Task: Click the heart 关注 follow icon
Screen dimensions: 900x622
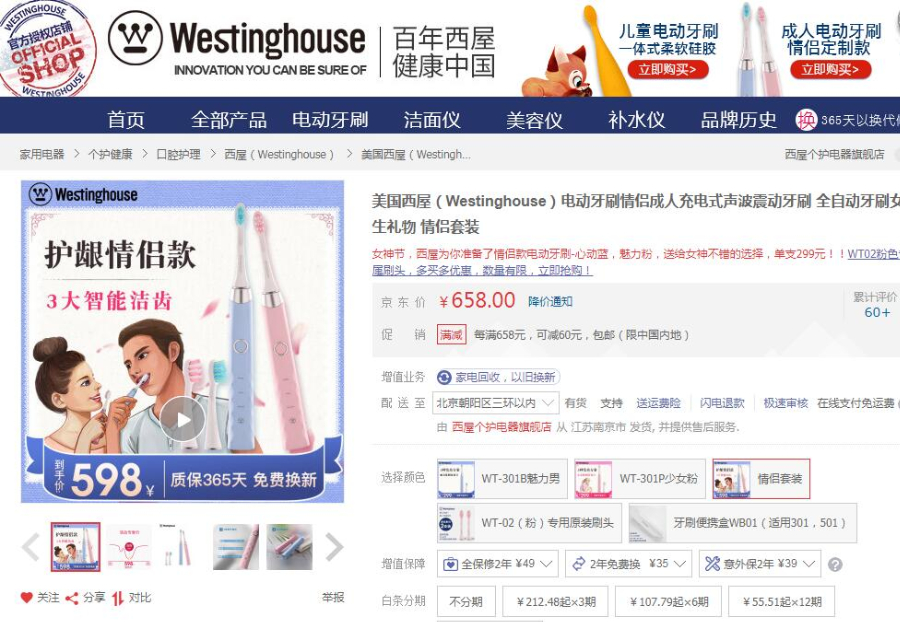Action: (x=26, y=598)
